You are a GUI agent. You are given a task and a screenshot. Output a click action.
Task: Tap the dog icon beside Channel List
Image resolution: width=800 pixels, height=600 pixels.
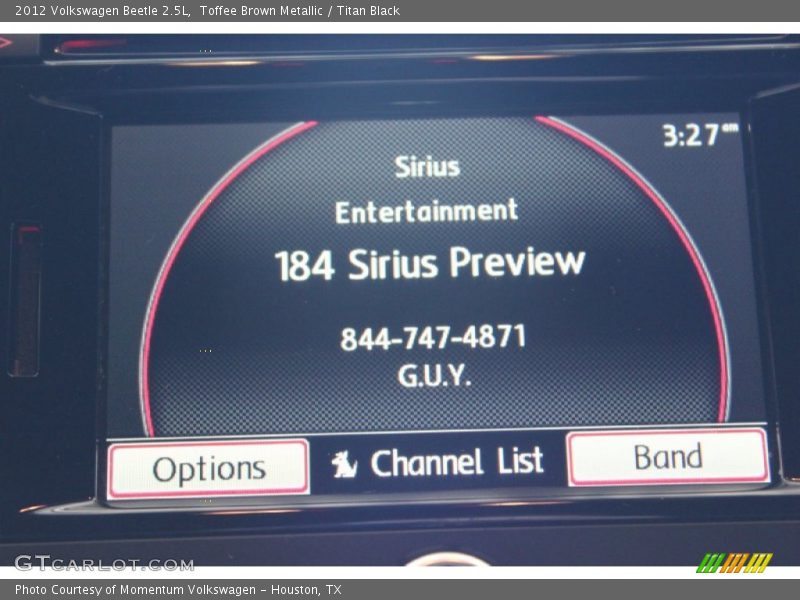(344, 464)
